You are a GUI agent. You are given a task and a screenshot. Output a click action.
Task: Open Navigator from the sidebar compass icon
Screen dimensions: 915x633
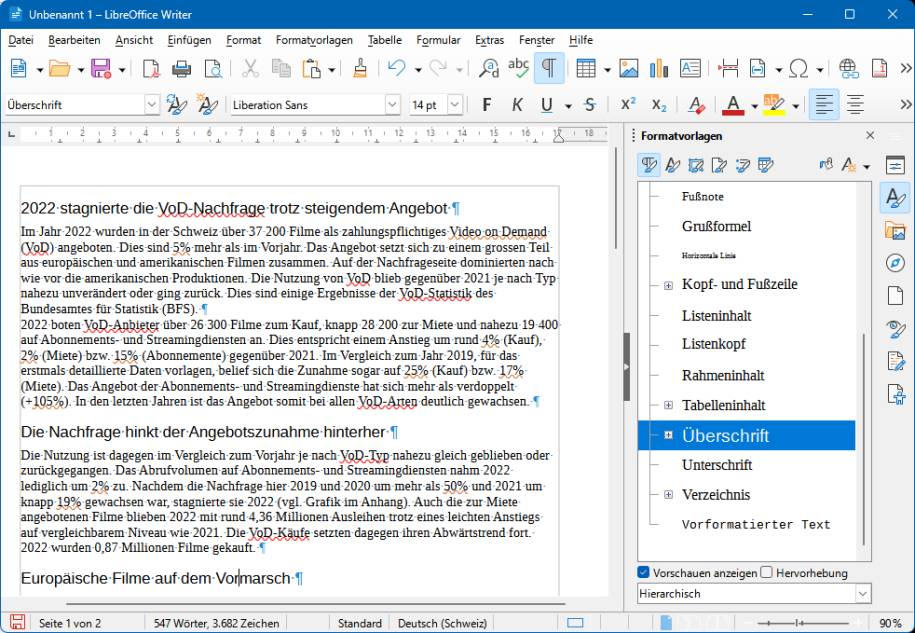(895, 263)
